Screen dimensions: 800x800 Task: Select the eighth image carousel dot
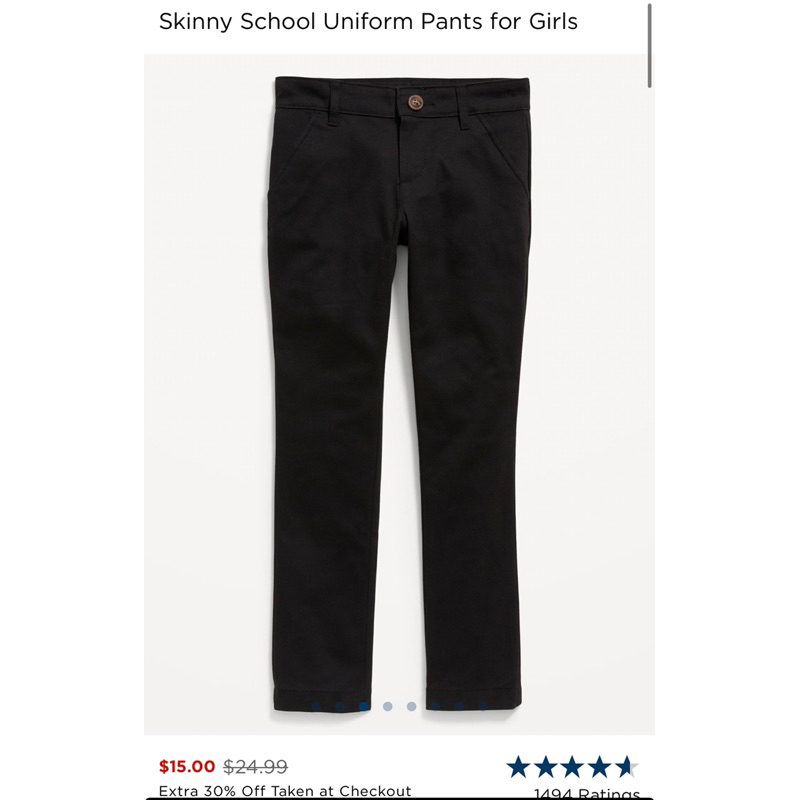coord(484,706)
